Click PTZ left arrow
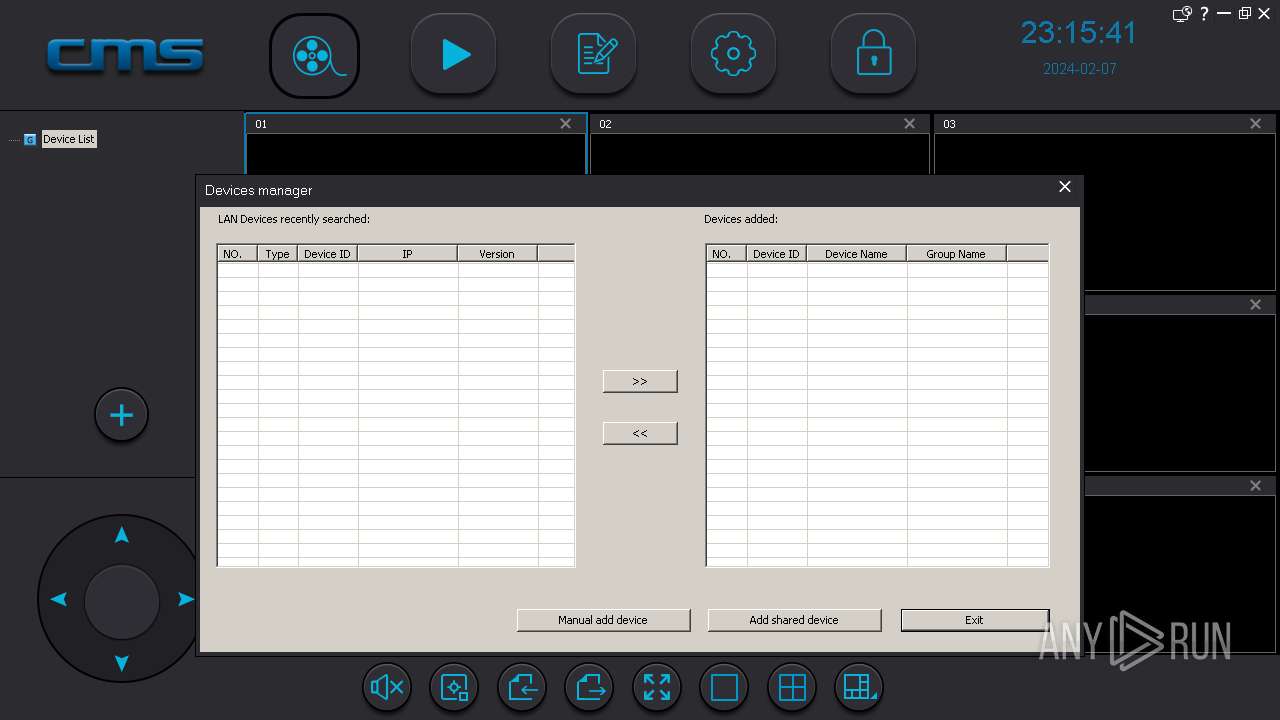 (59, 599)
